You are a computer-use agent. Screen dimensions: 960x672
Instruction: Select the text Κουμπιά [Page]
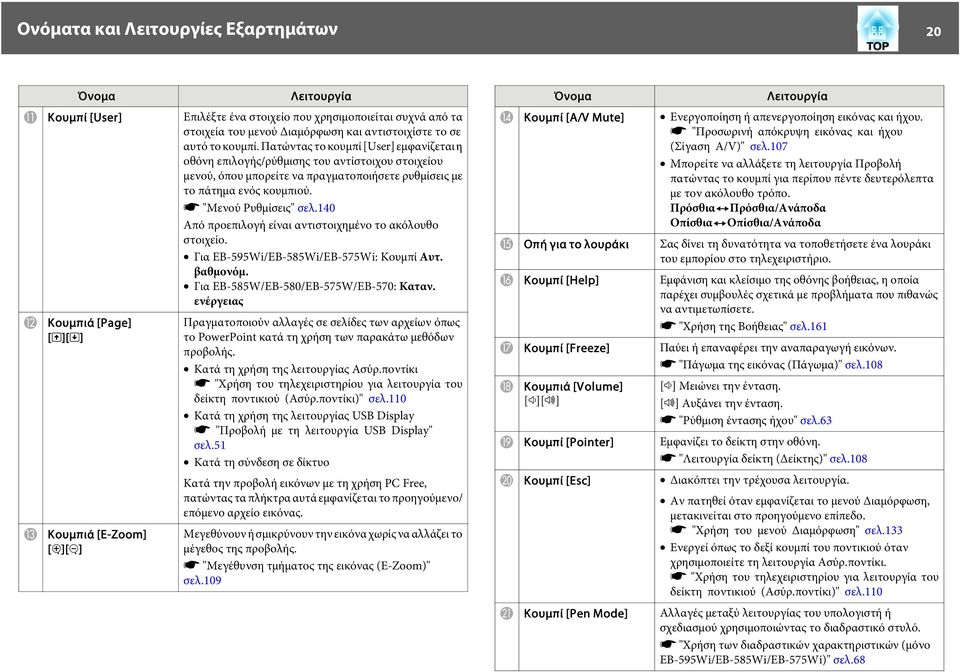(x=89, y=323)
